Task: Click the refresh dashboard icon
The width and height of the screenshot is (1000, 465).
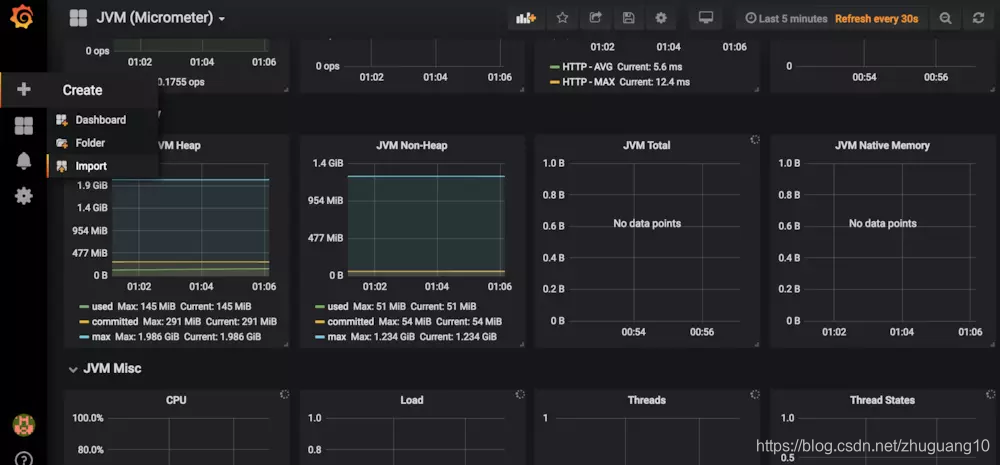Action: [978, 18]
